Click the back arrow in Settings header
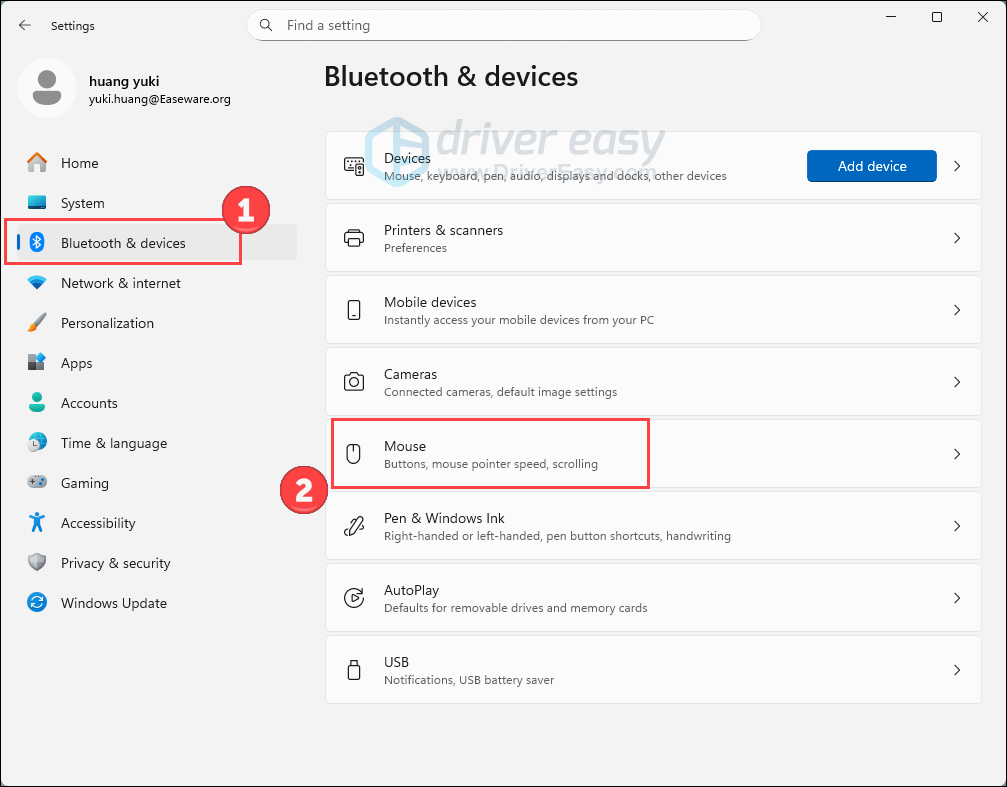The width and height of the screenshot is (1007, 787). [x=25, y=25]
